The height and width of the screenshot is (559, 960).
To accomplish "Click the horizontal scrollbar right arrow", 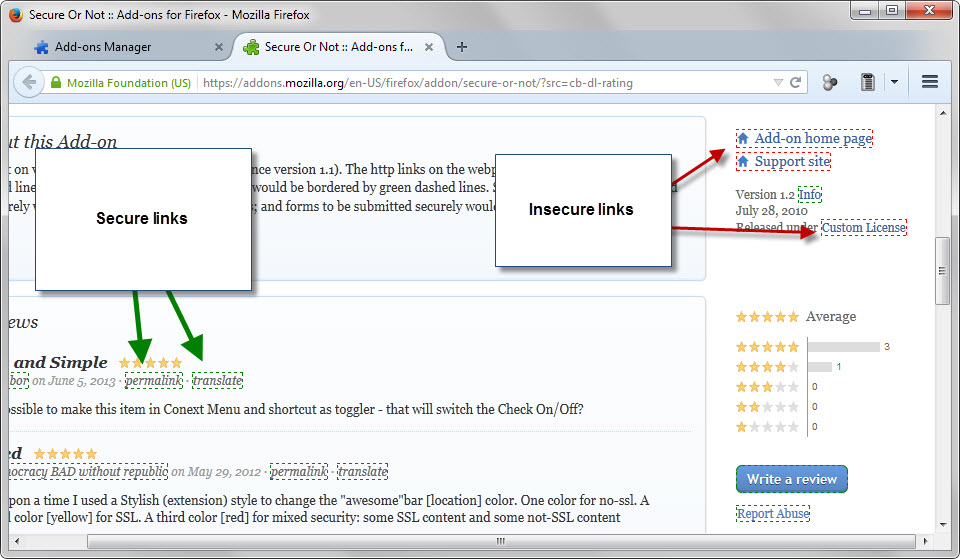I will click(925, 541).
